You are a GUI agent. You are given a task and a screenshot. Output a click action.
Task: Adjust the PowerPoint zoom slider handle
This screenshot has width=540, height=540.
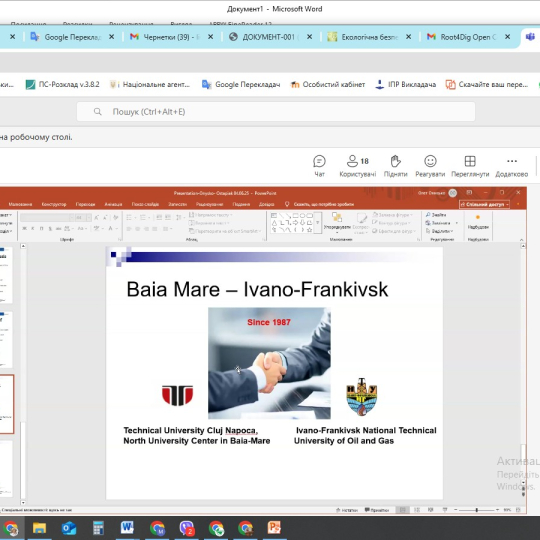pyautogui.click(x=477, y=510)
